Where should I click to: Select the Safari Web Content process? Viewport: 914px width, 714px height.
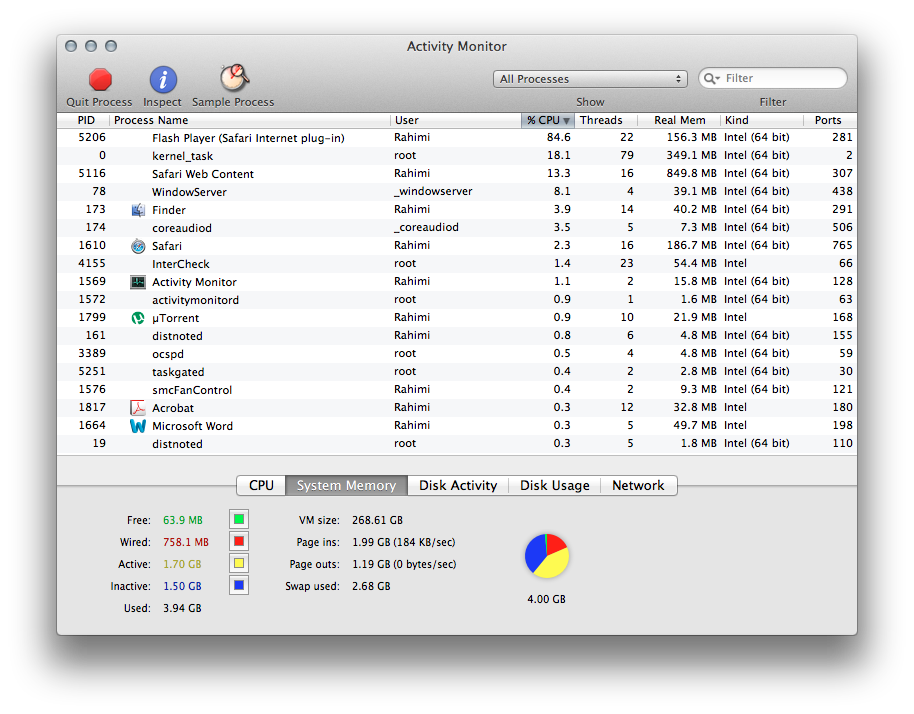pyautogui.click(x=457, y=174)
